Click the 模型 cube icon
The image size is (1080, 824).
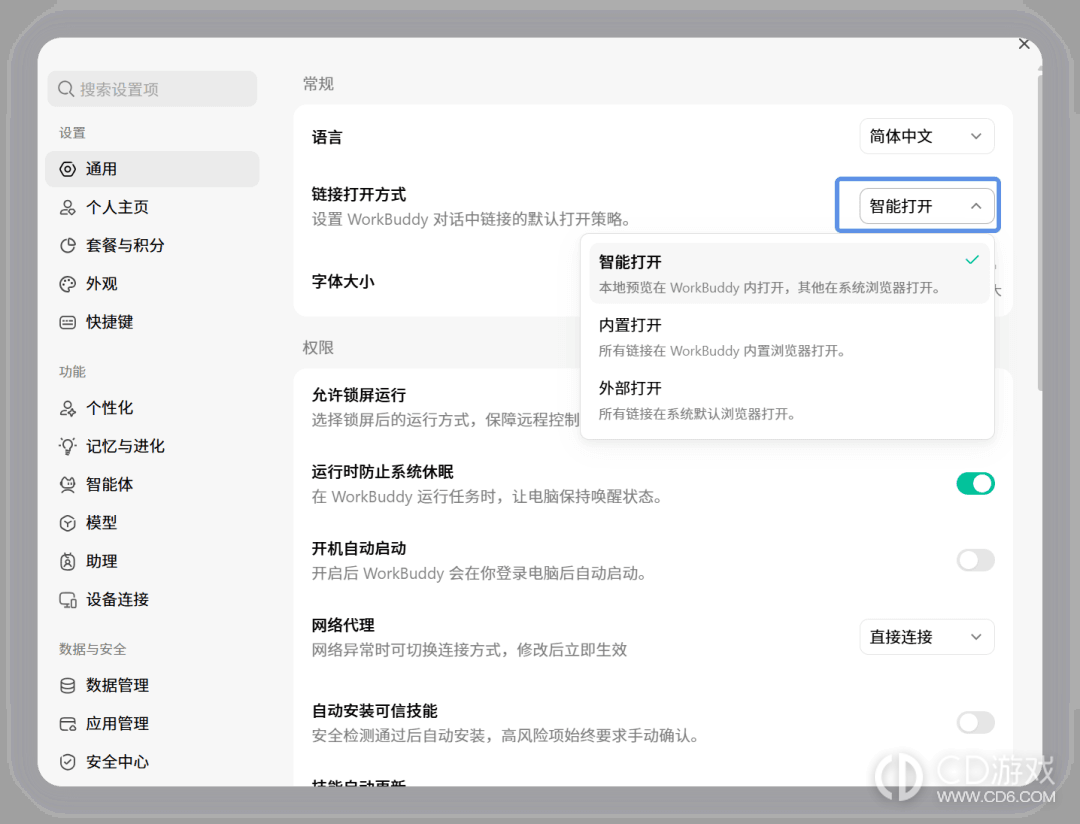click(x=68, y=523)
